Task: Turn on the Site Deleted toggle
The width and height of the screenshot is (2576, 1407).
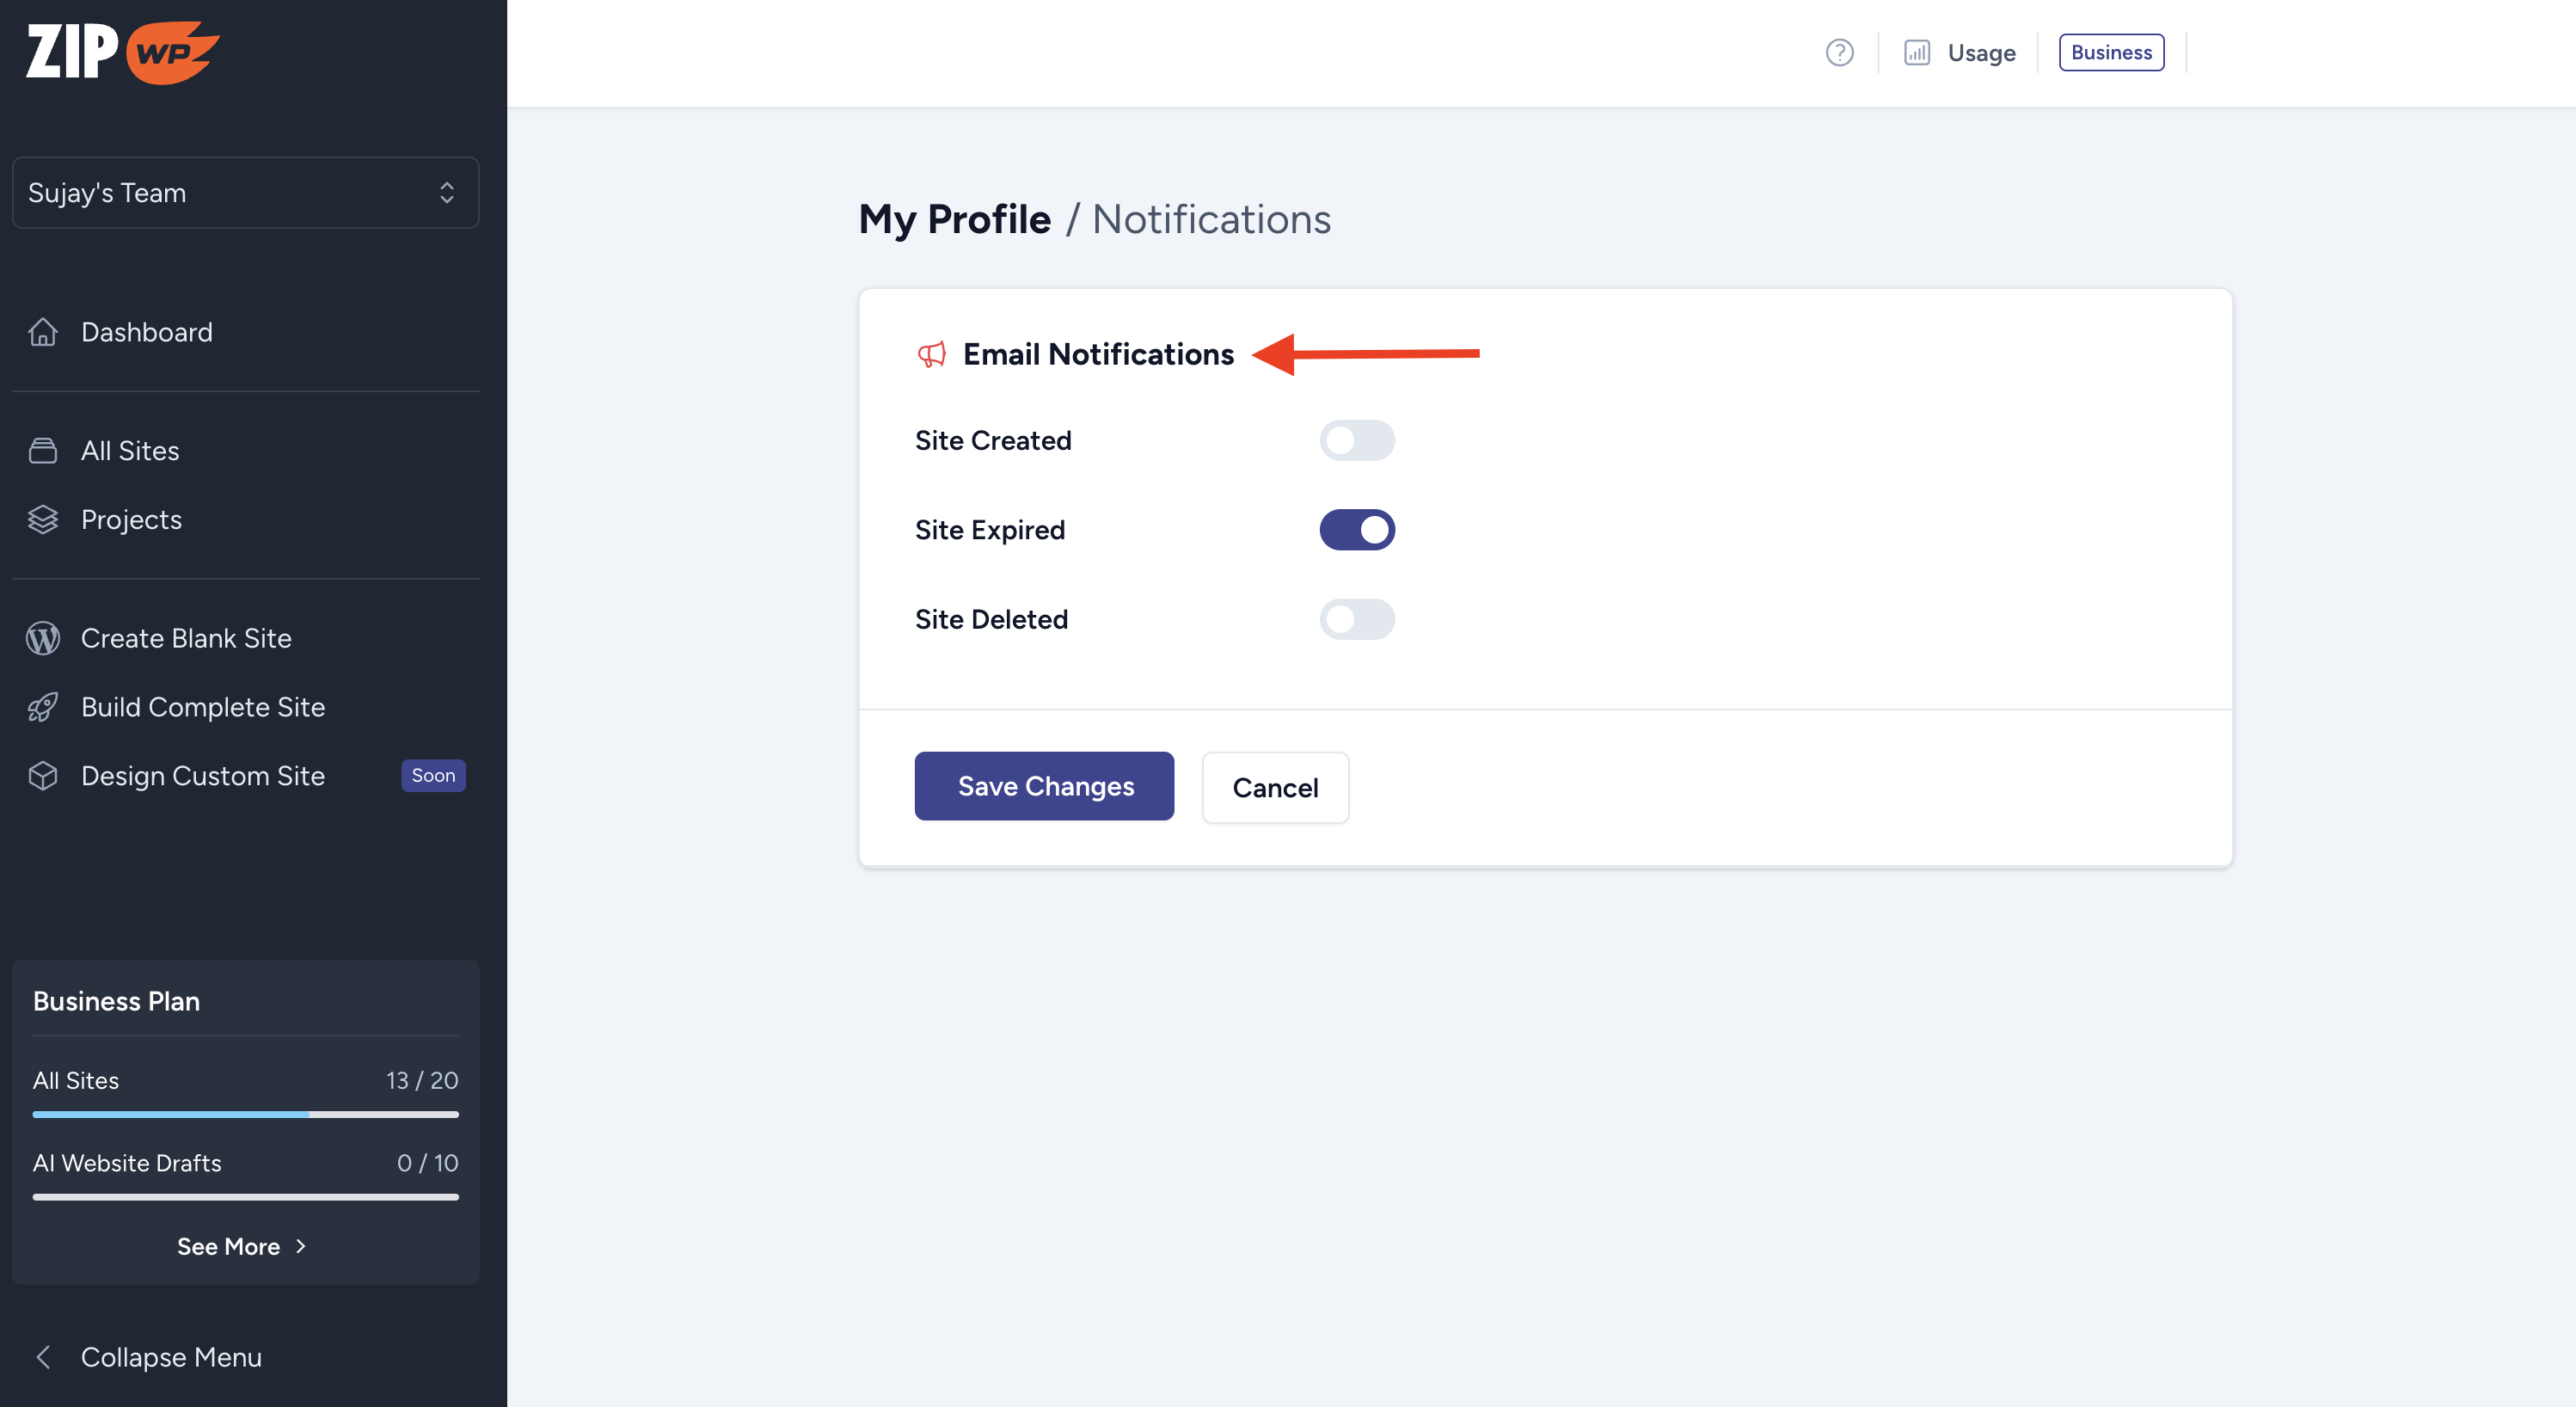Action: click(x=1356, y=619)
